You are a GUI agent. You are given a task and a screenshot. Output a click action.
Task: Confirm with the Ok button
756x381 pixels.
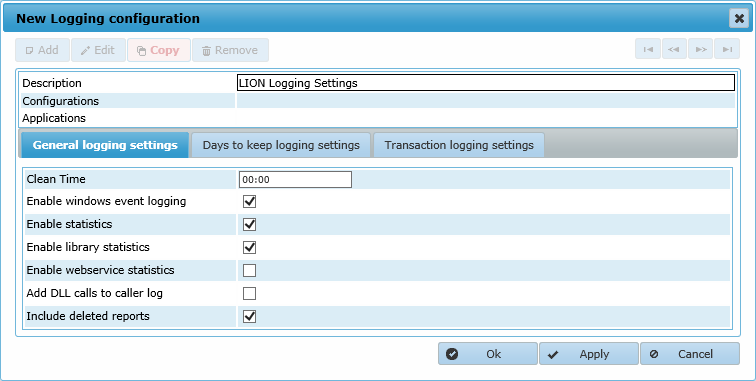click(487, 354)
